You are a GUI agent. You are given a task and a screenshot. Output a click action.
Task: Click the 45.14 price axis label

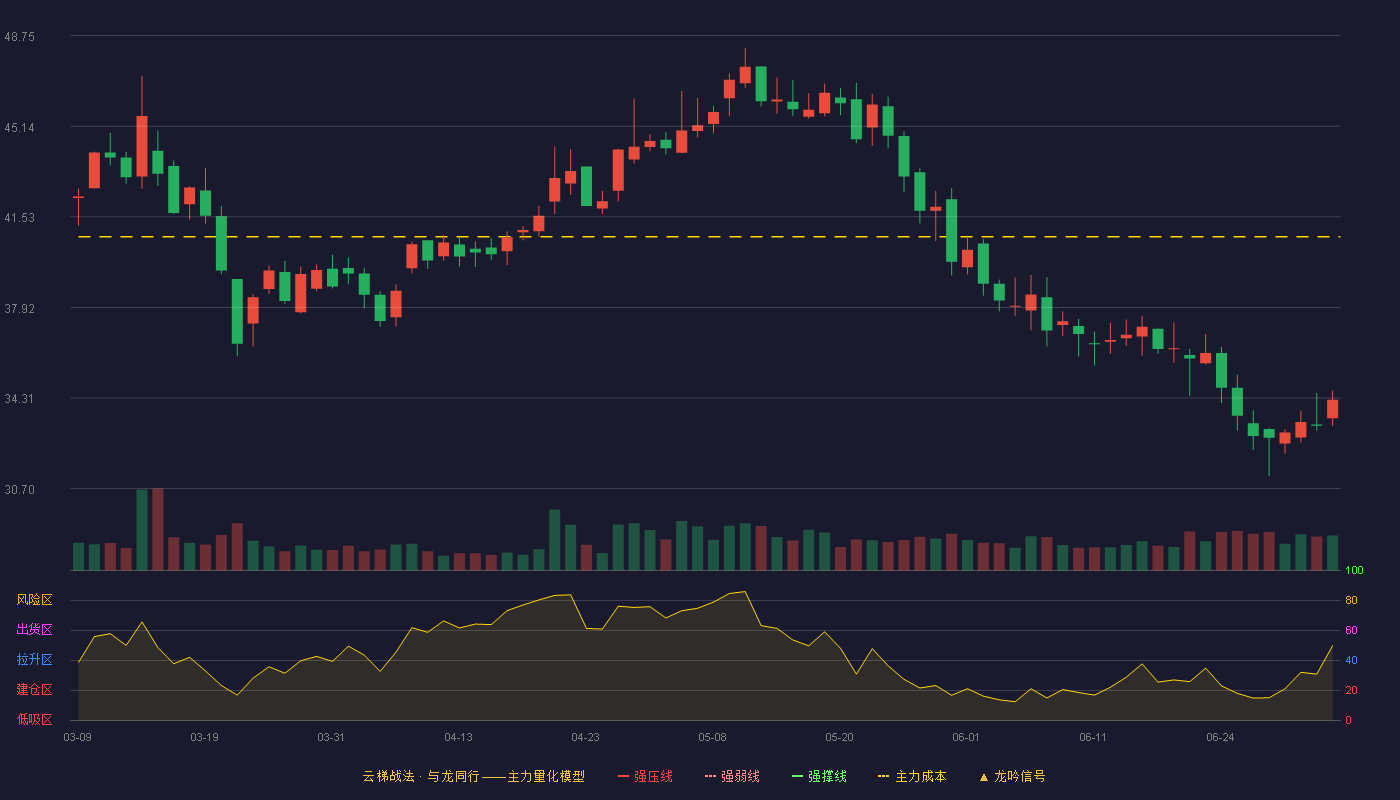[19, 127]
